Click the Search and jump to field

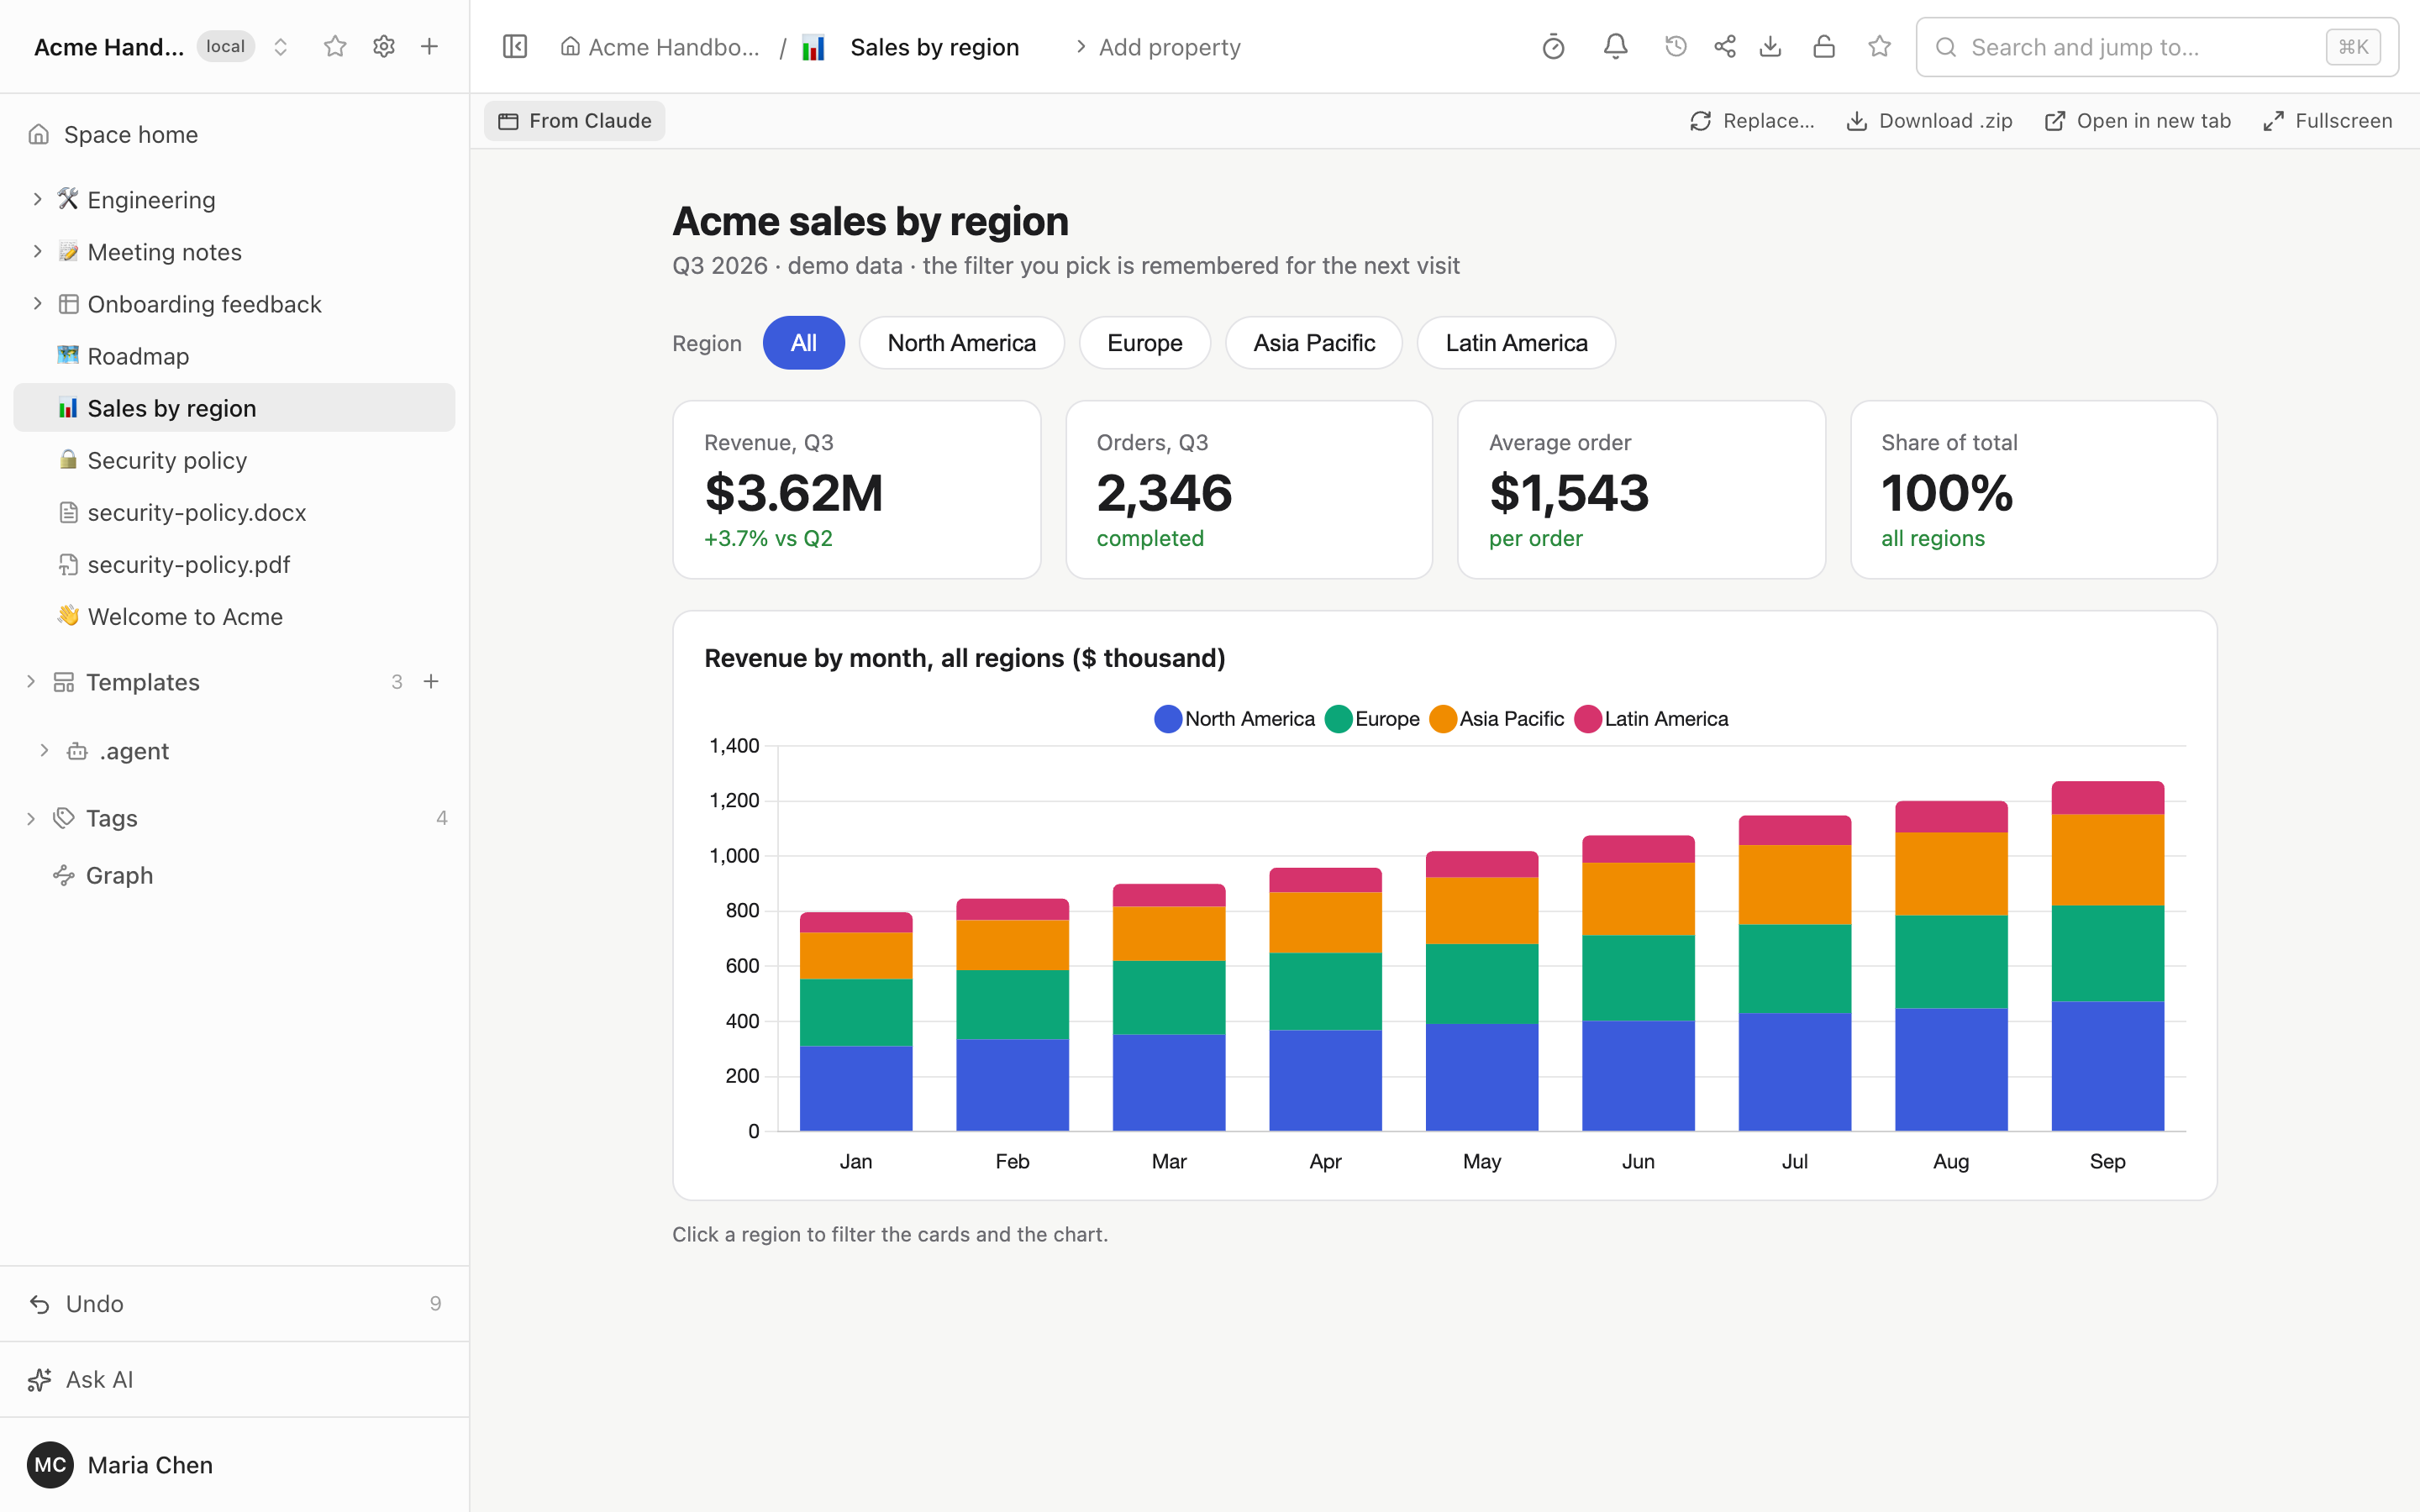pos(2156,47)
